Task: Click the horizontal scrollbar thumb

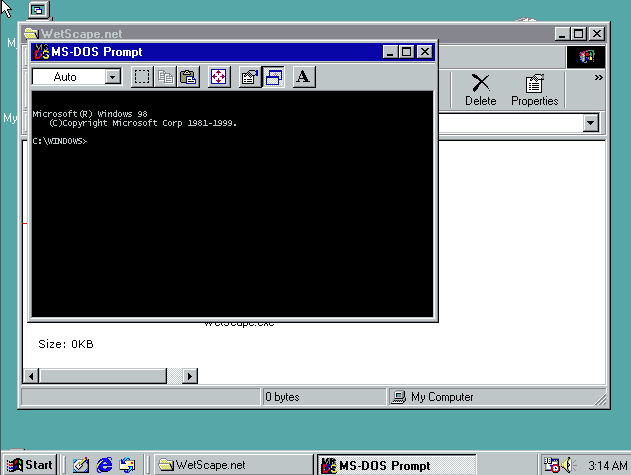Action: (103, 376)
